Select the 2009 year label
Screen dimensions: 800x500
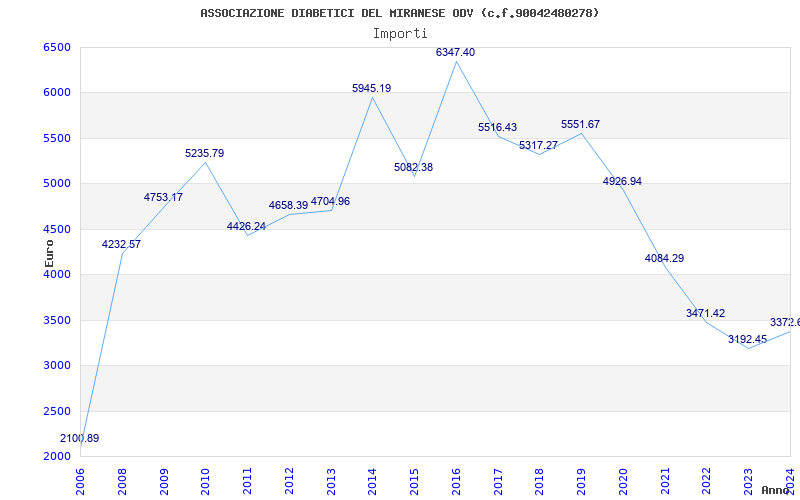pos(164,482)
